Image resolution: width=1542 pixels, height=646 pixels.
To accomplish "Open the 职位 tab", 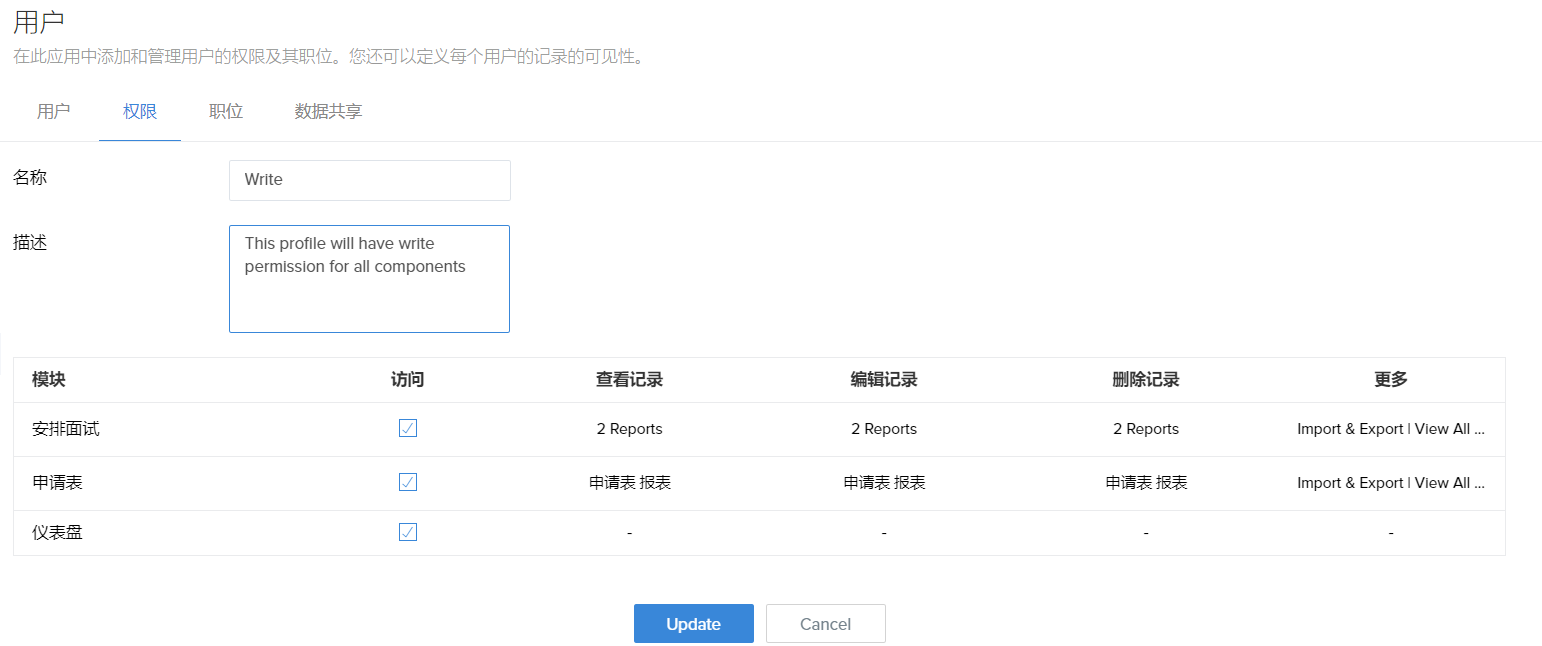I will [x=226, y=111].
